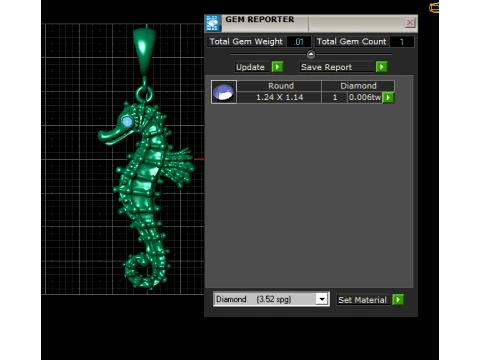Click the Total Gem Count value 1

402,42
